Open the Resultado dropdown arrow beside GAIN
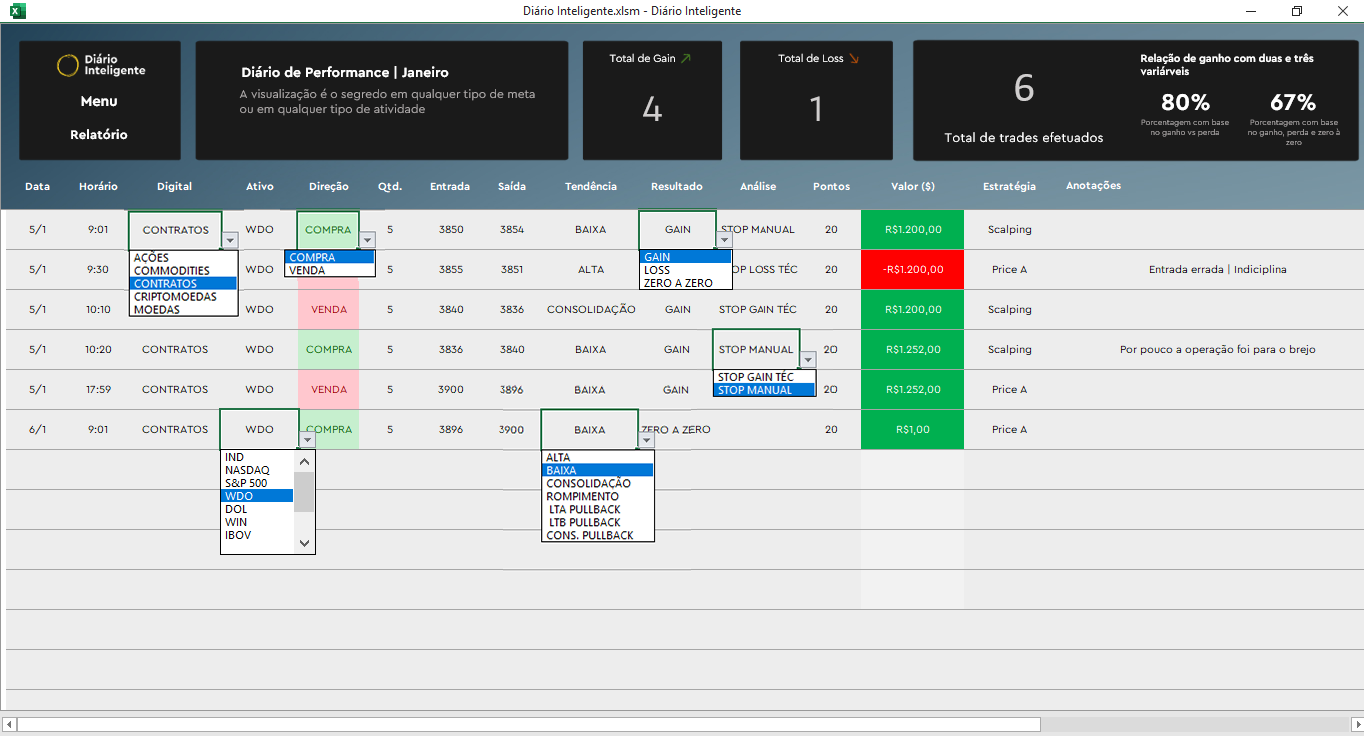This screenshot has height=736, width=1364. pos(724,240)
